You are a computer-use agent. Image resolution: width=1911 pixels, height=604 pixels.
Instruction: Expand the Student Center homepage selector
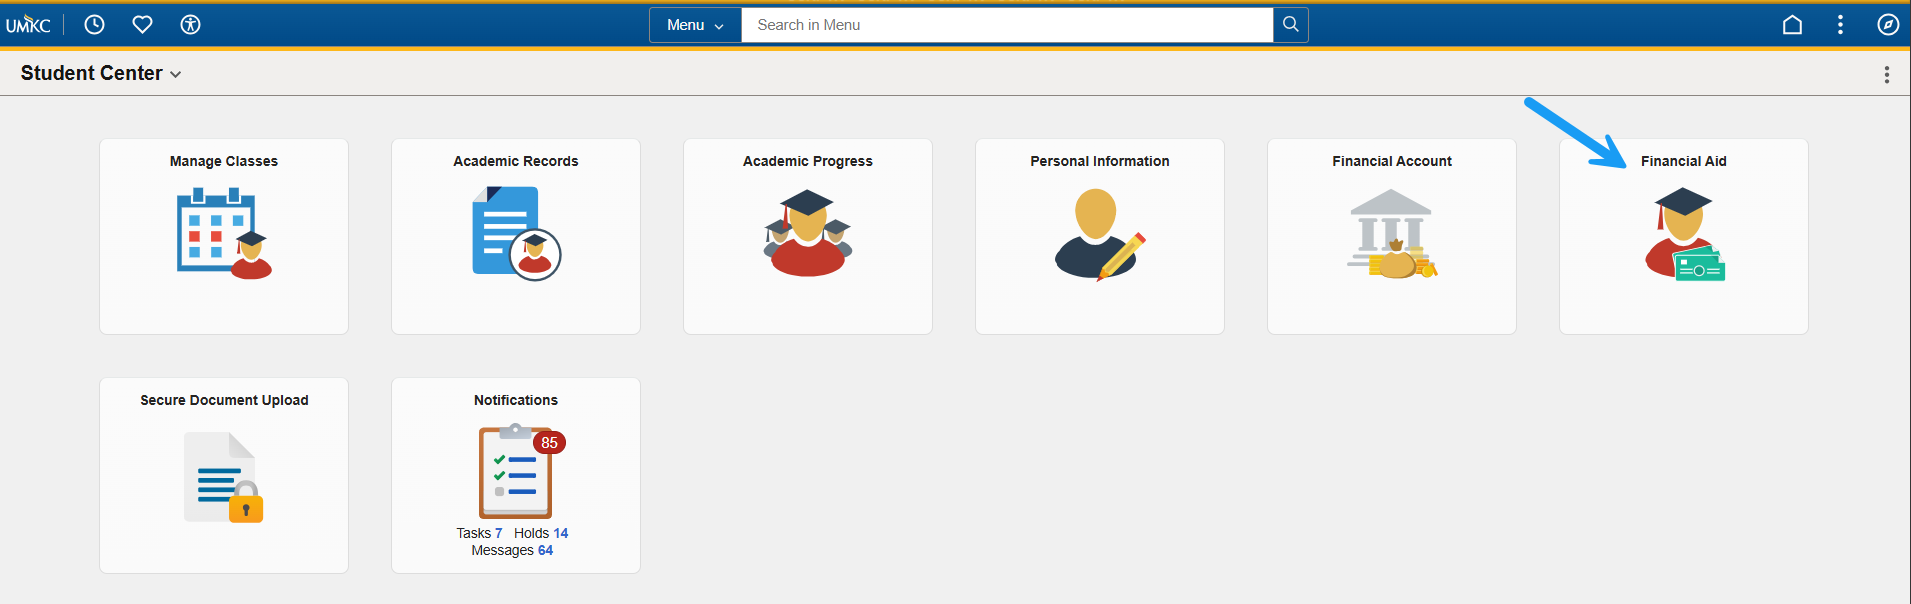click(x=101, y=73)
